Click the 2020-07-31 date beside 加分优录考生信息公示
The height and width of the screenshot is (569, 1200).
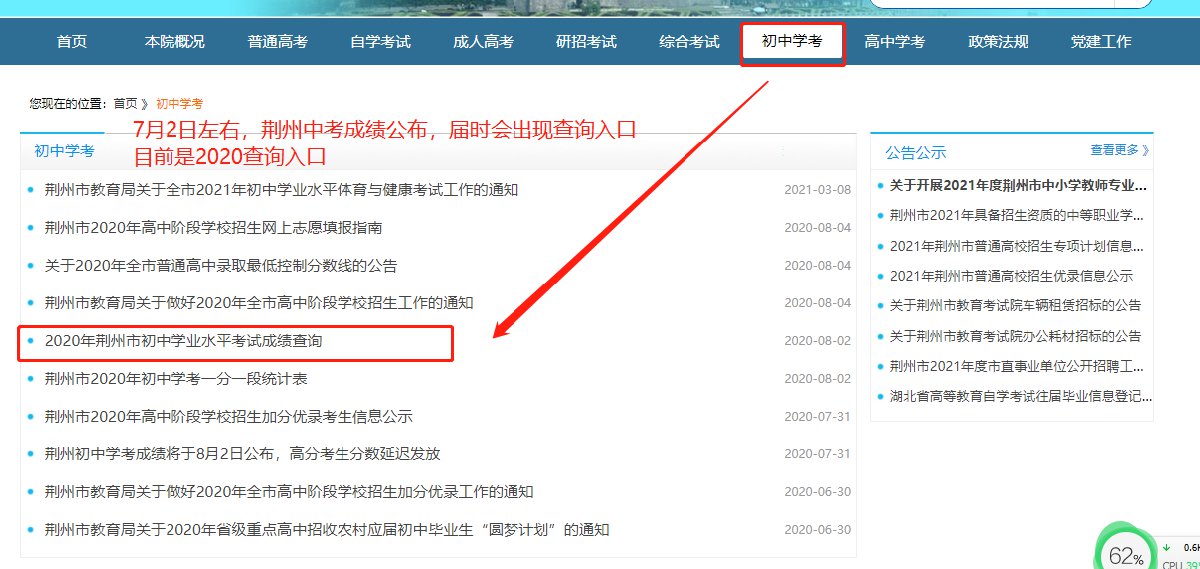[x=818, y=417]
